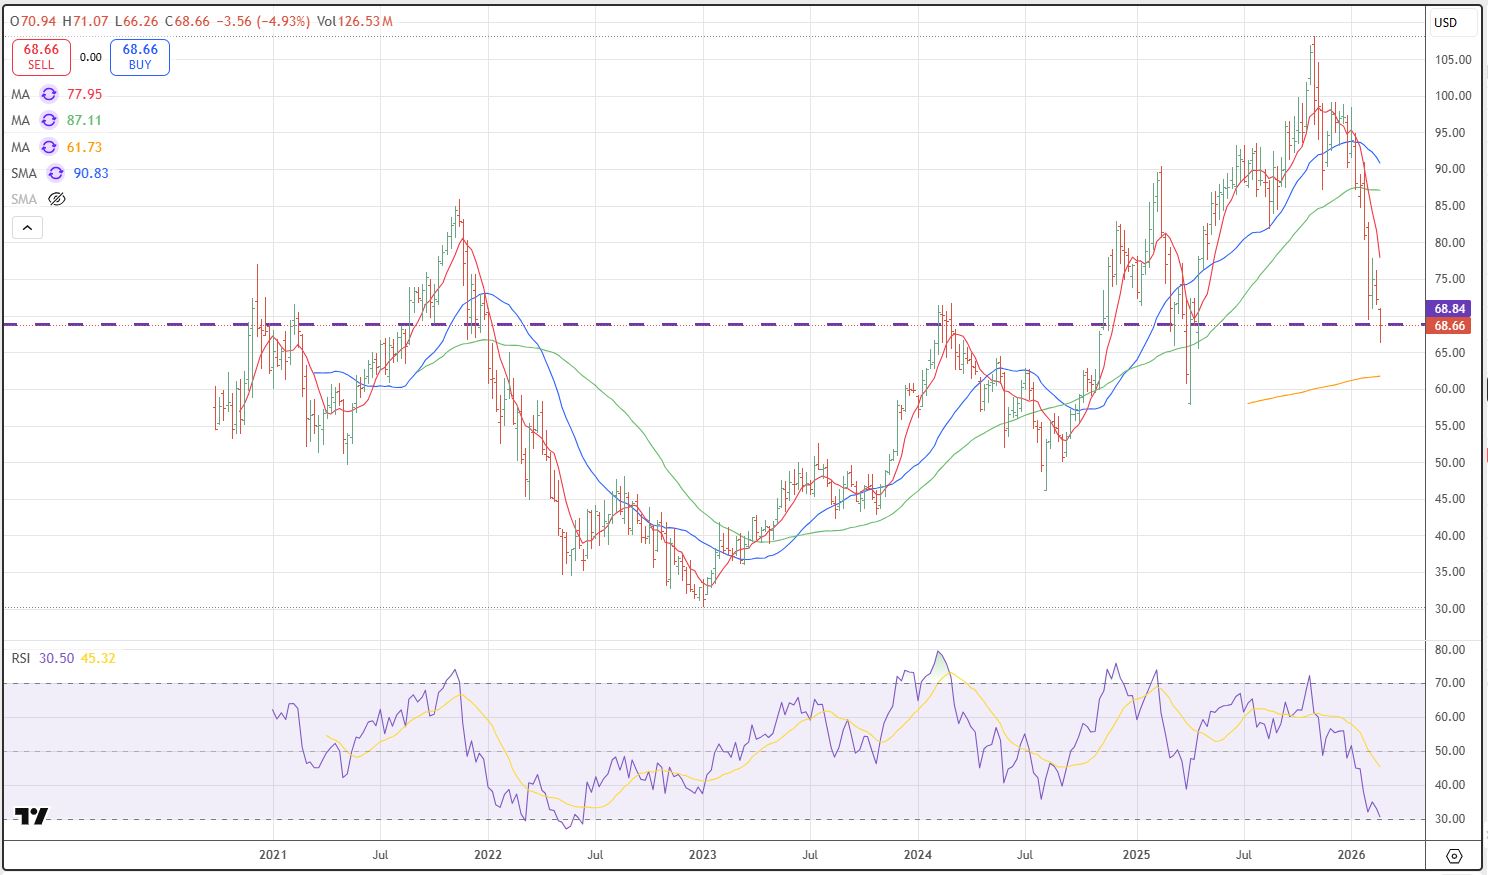Image resolution: width=1488 pixels, height=875 pixels.
Task: Click the 2024 label on the time axis
Action: coord(917,855)
